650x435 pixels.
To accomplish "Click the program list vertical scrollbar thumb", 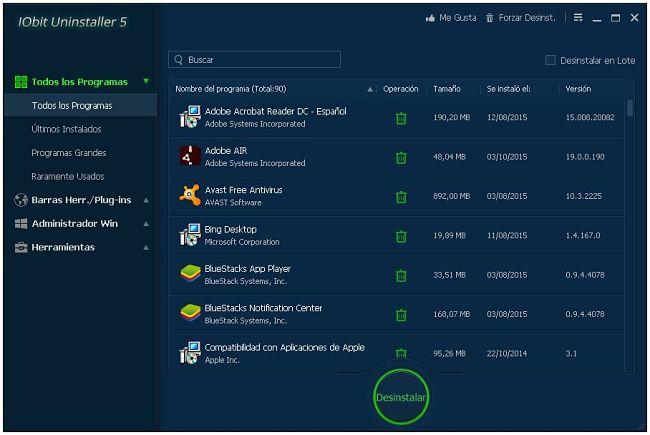I will pyautogui.click(x=630, y=108).
